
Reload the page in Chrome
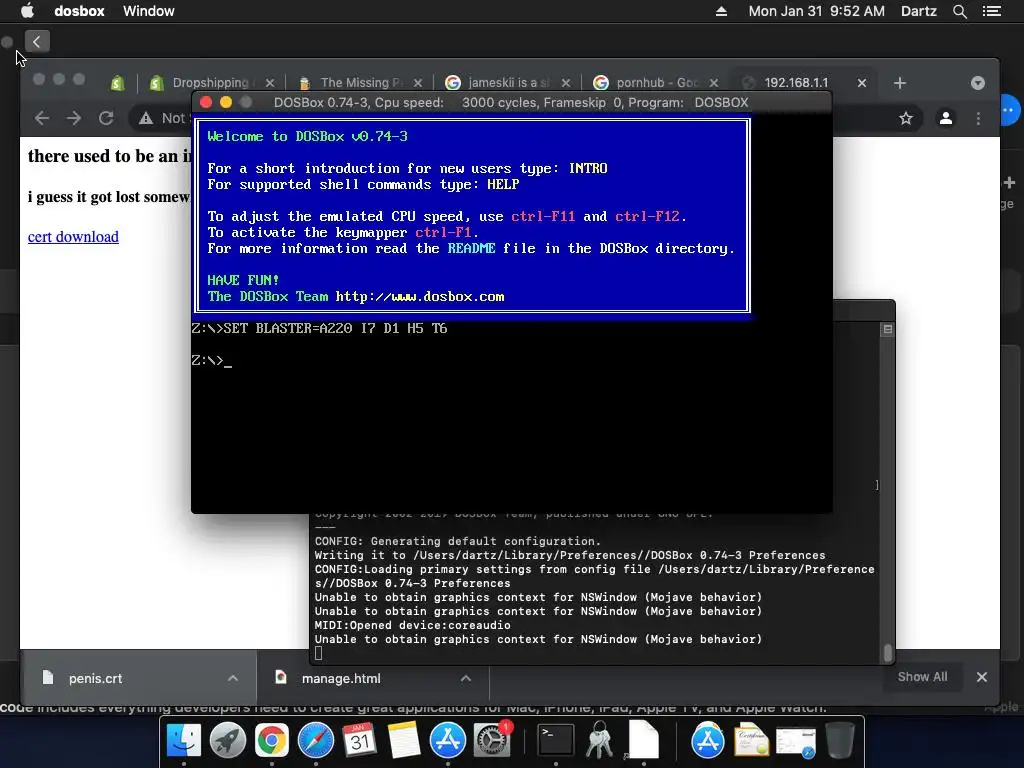click(106, 118)
